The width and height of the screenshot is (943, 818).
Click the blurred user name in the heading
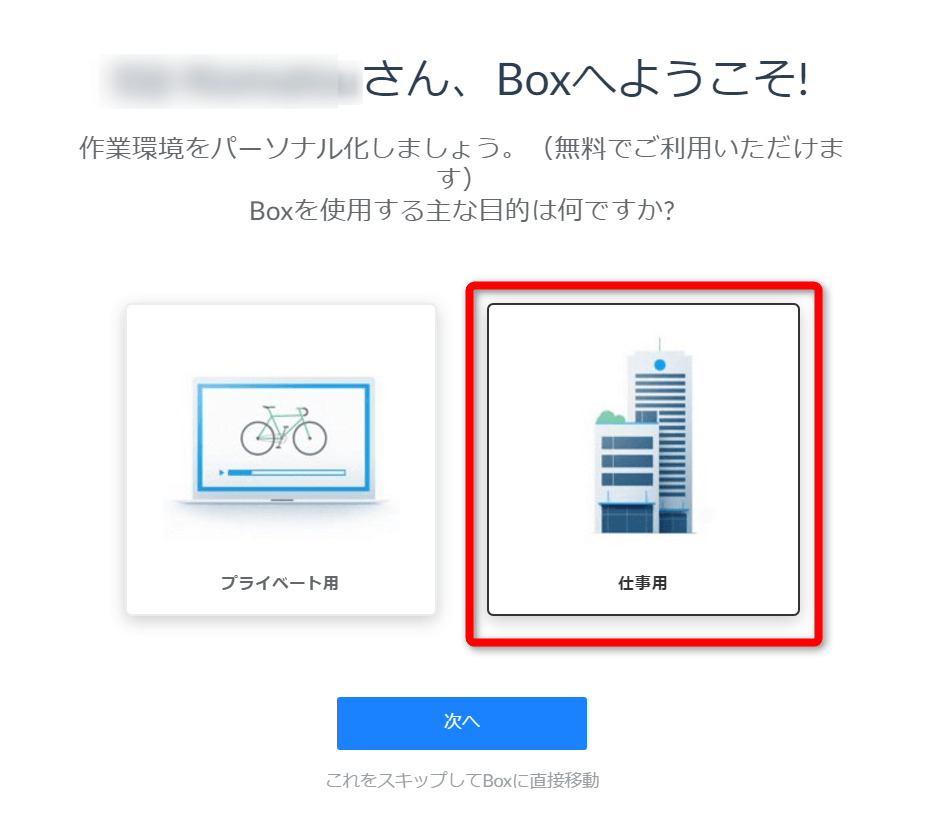click(230, 81)
